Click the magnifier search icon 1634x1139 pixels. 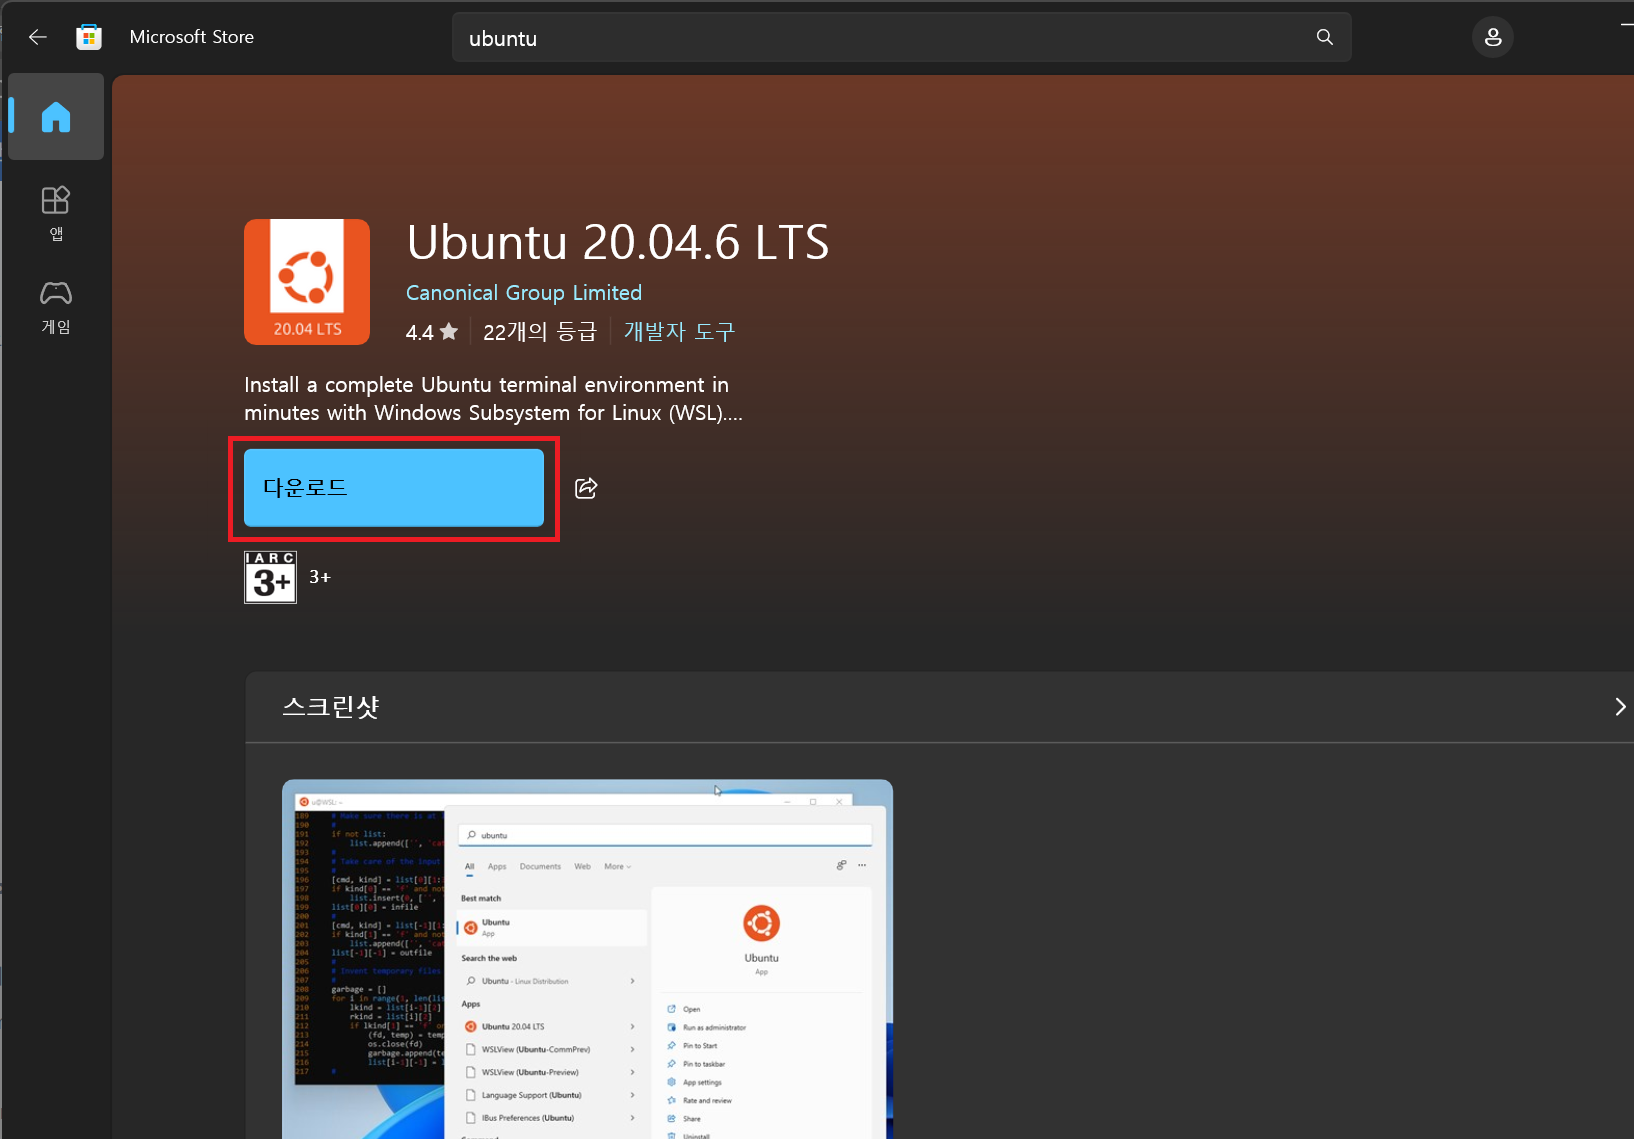coord(1324,37)
